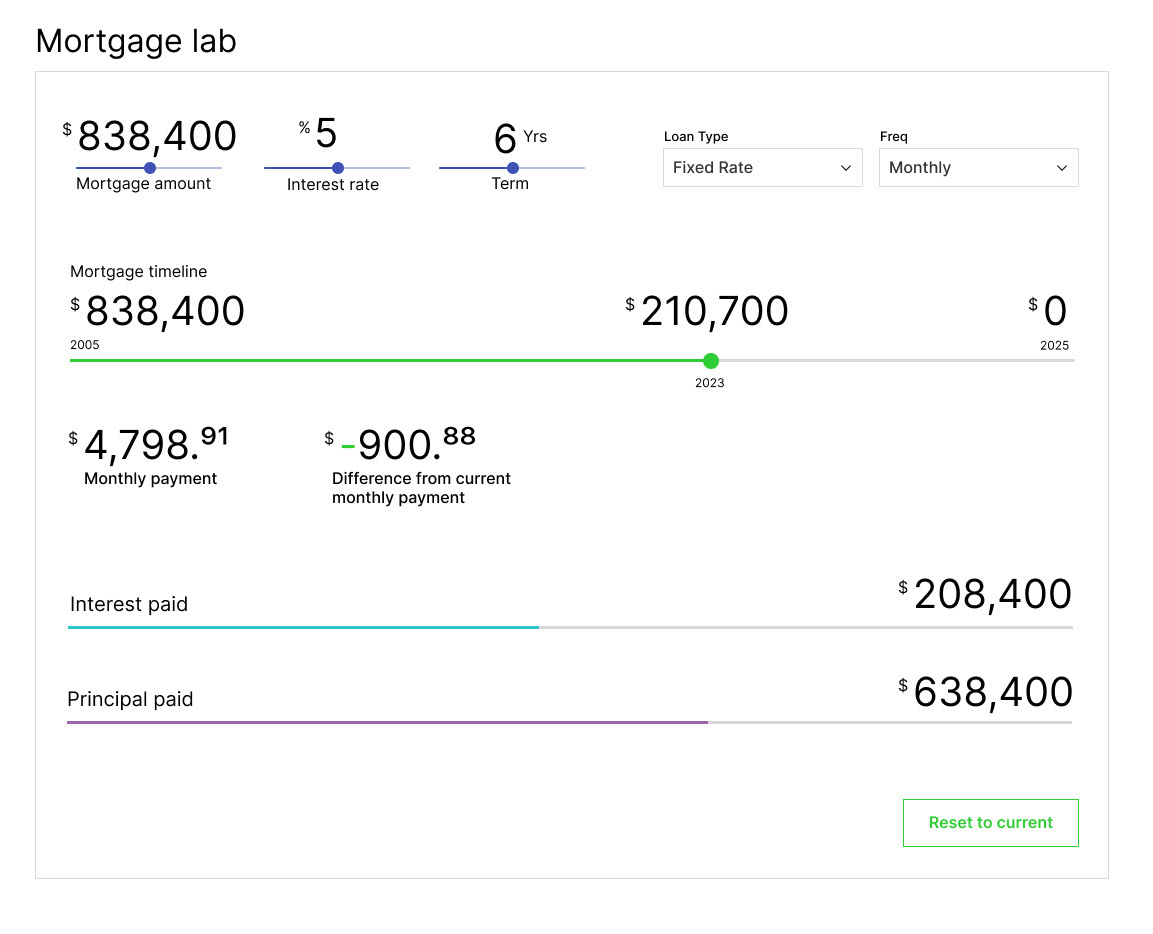Screen dimensions: 1153x934
Task: Click the green 2023 timeline marker
Action: coord(710,360)
